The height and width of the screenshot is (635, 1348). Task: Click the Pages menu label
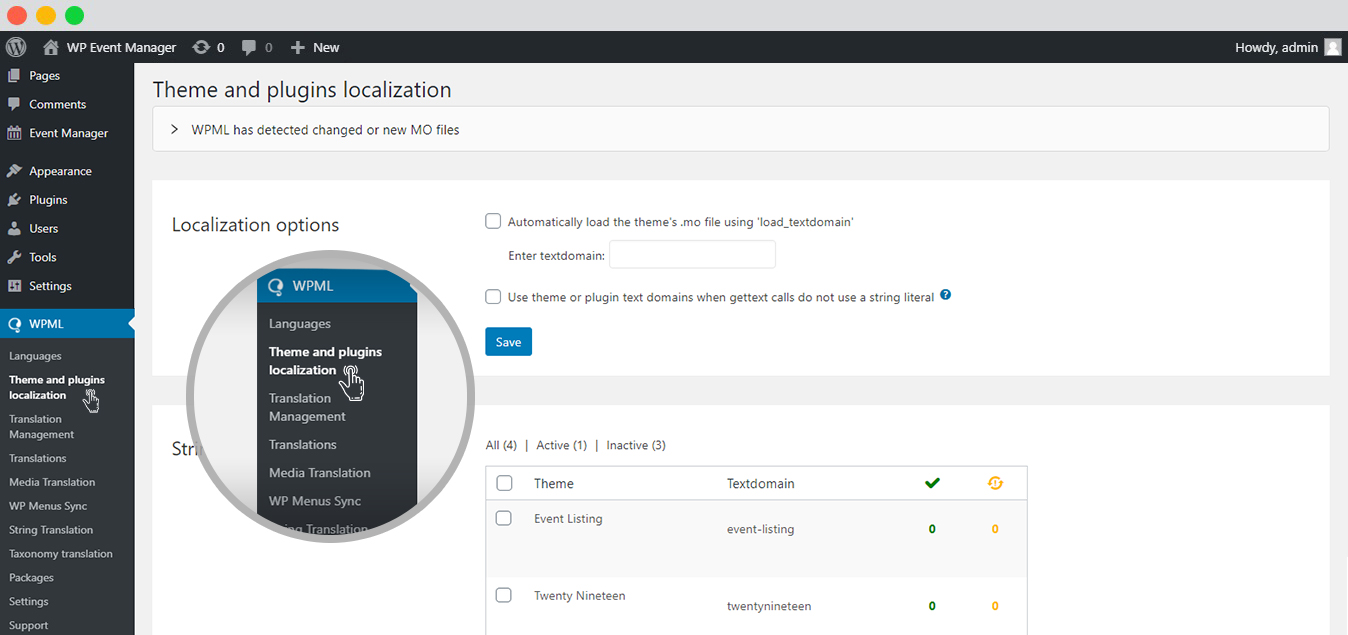tap(45, 76)
